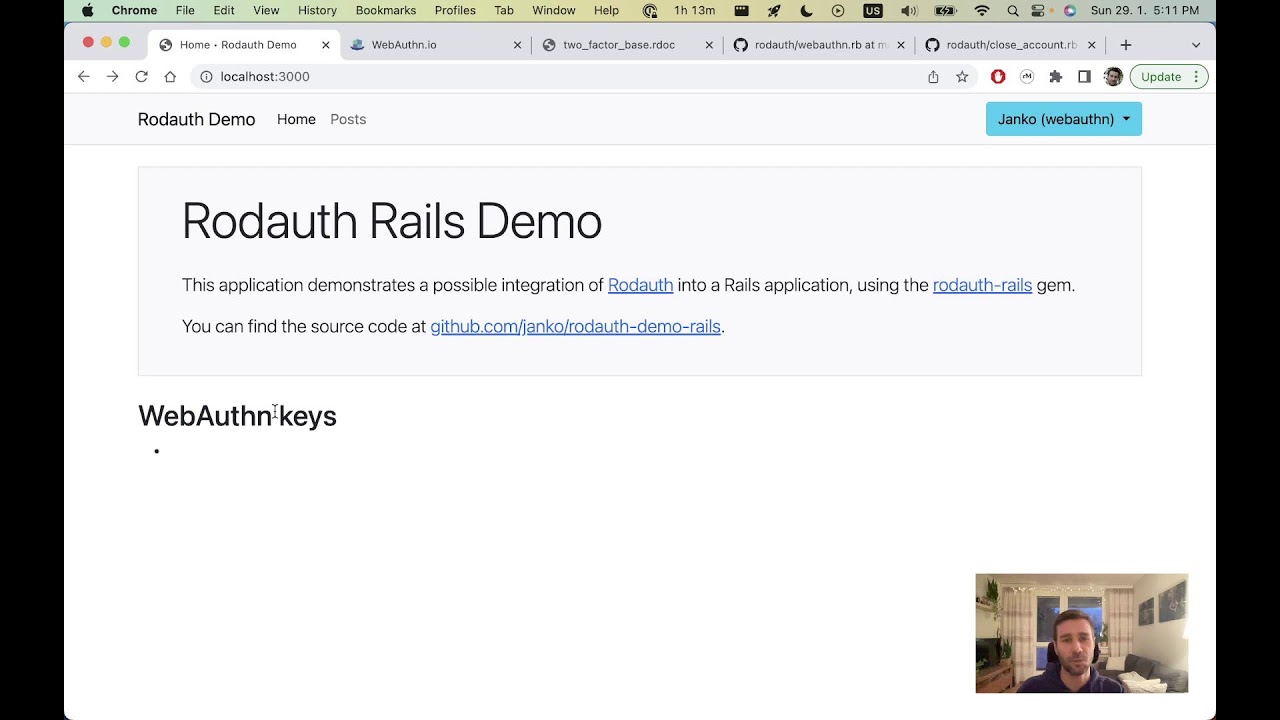Open the Bookmarks menu

[386, 10]
